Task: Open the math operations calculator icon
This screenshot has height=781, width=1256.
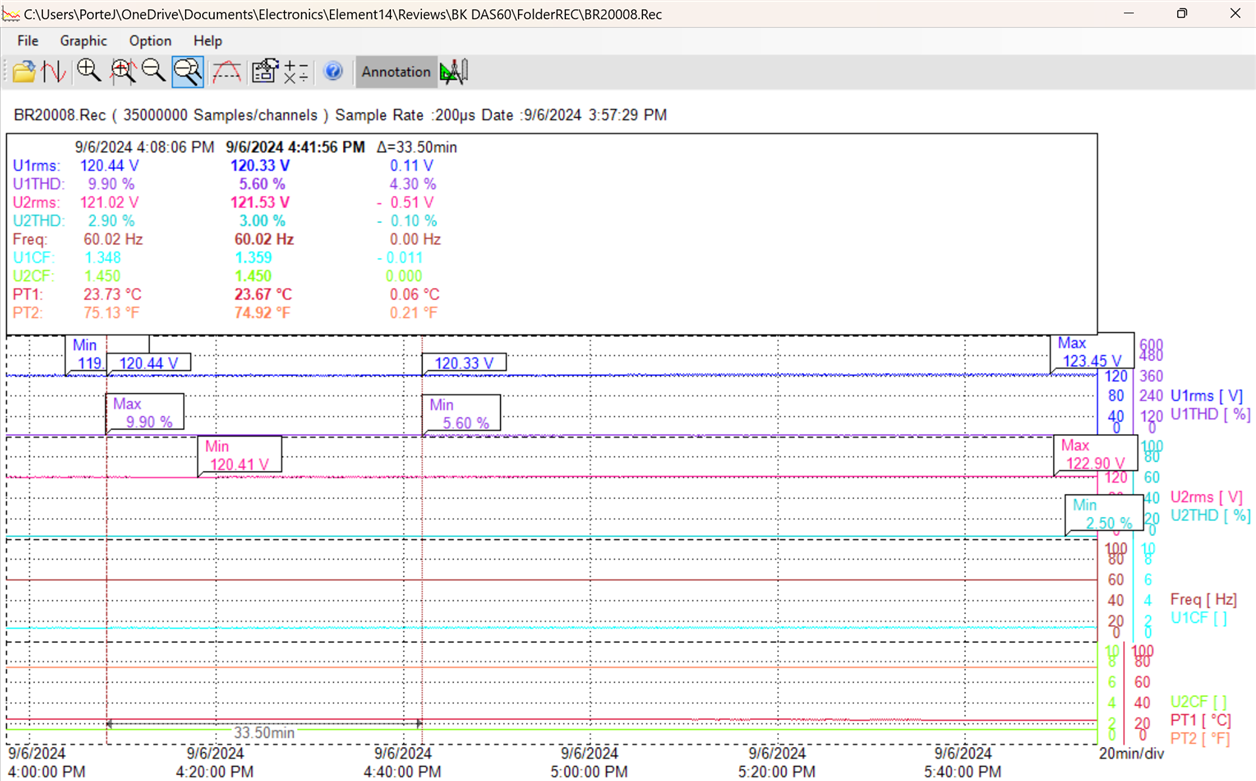Action: (x=296, y=71)
